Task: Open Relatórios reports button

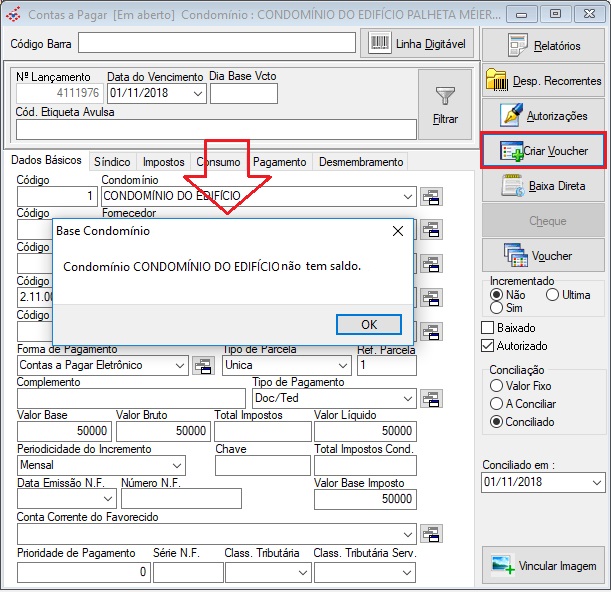Action: pos(543,45)
